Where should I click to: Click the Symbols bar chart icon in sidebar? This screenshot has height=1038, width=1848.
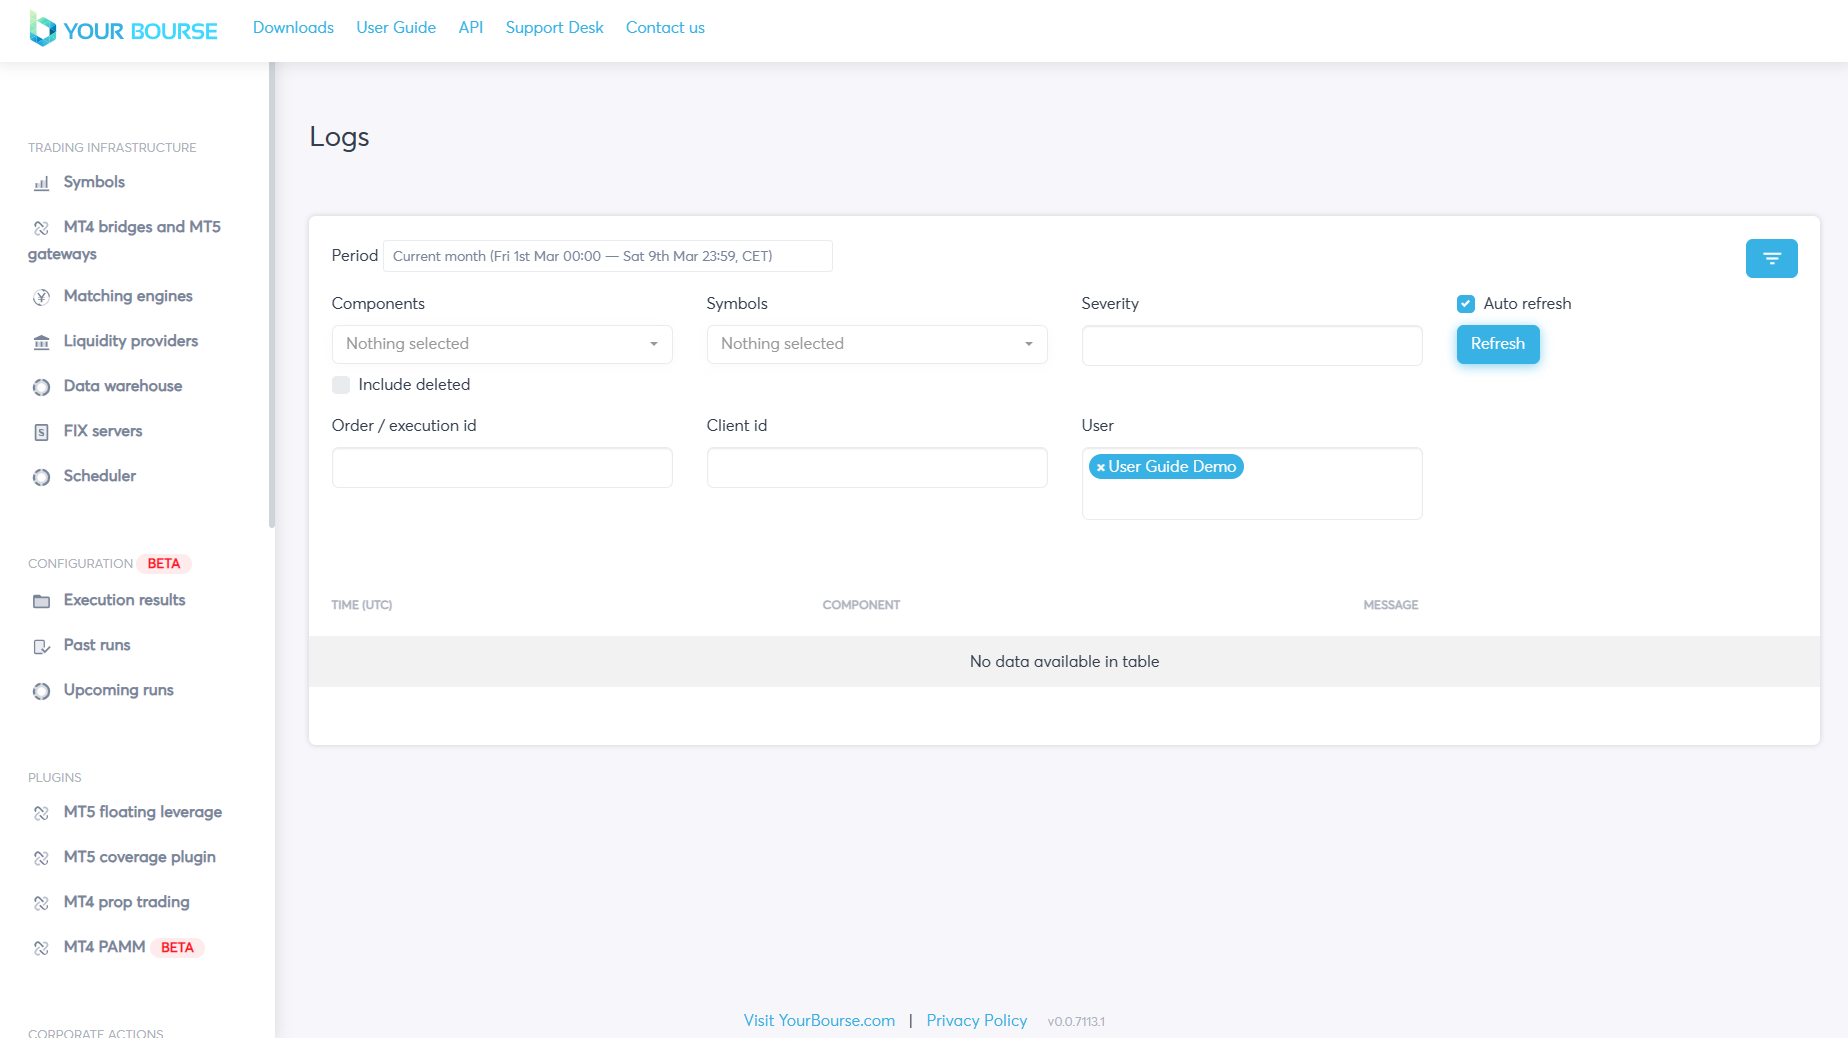coord(41,183)
